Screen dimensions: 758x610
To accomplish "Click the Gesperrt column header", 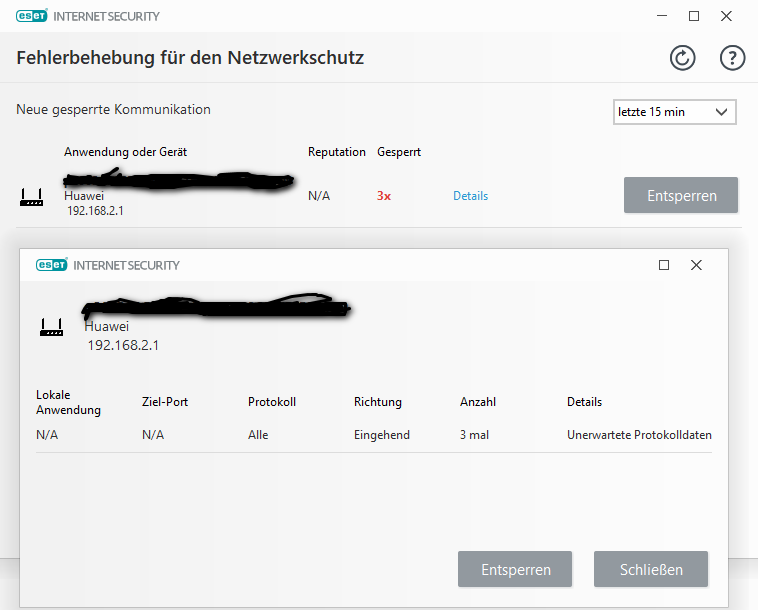I will tap(399, 152).
